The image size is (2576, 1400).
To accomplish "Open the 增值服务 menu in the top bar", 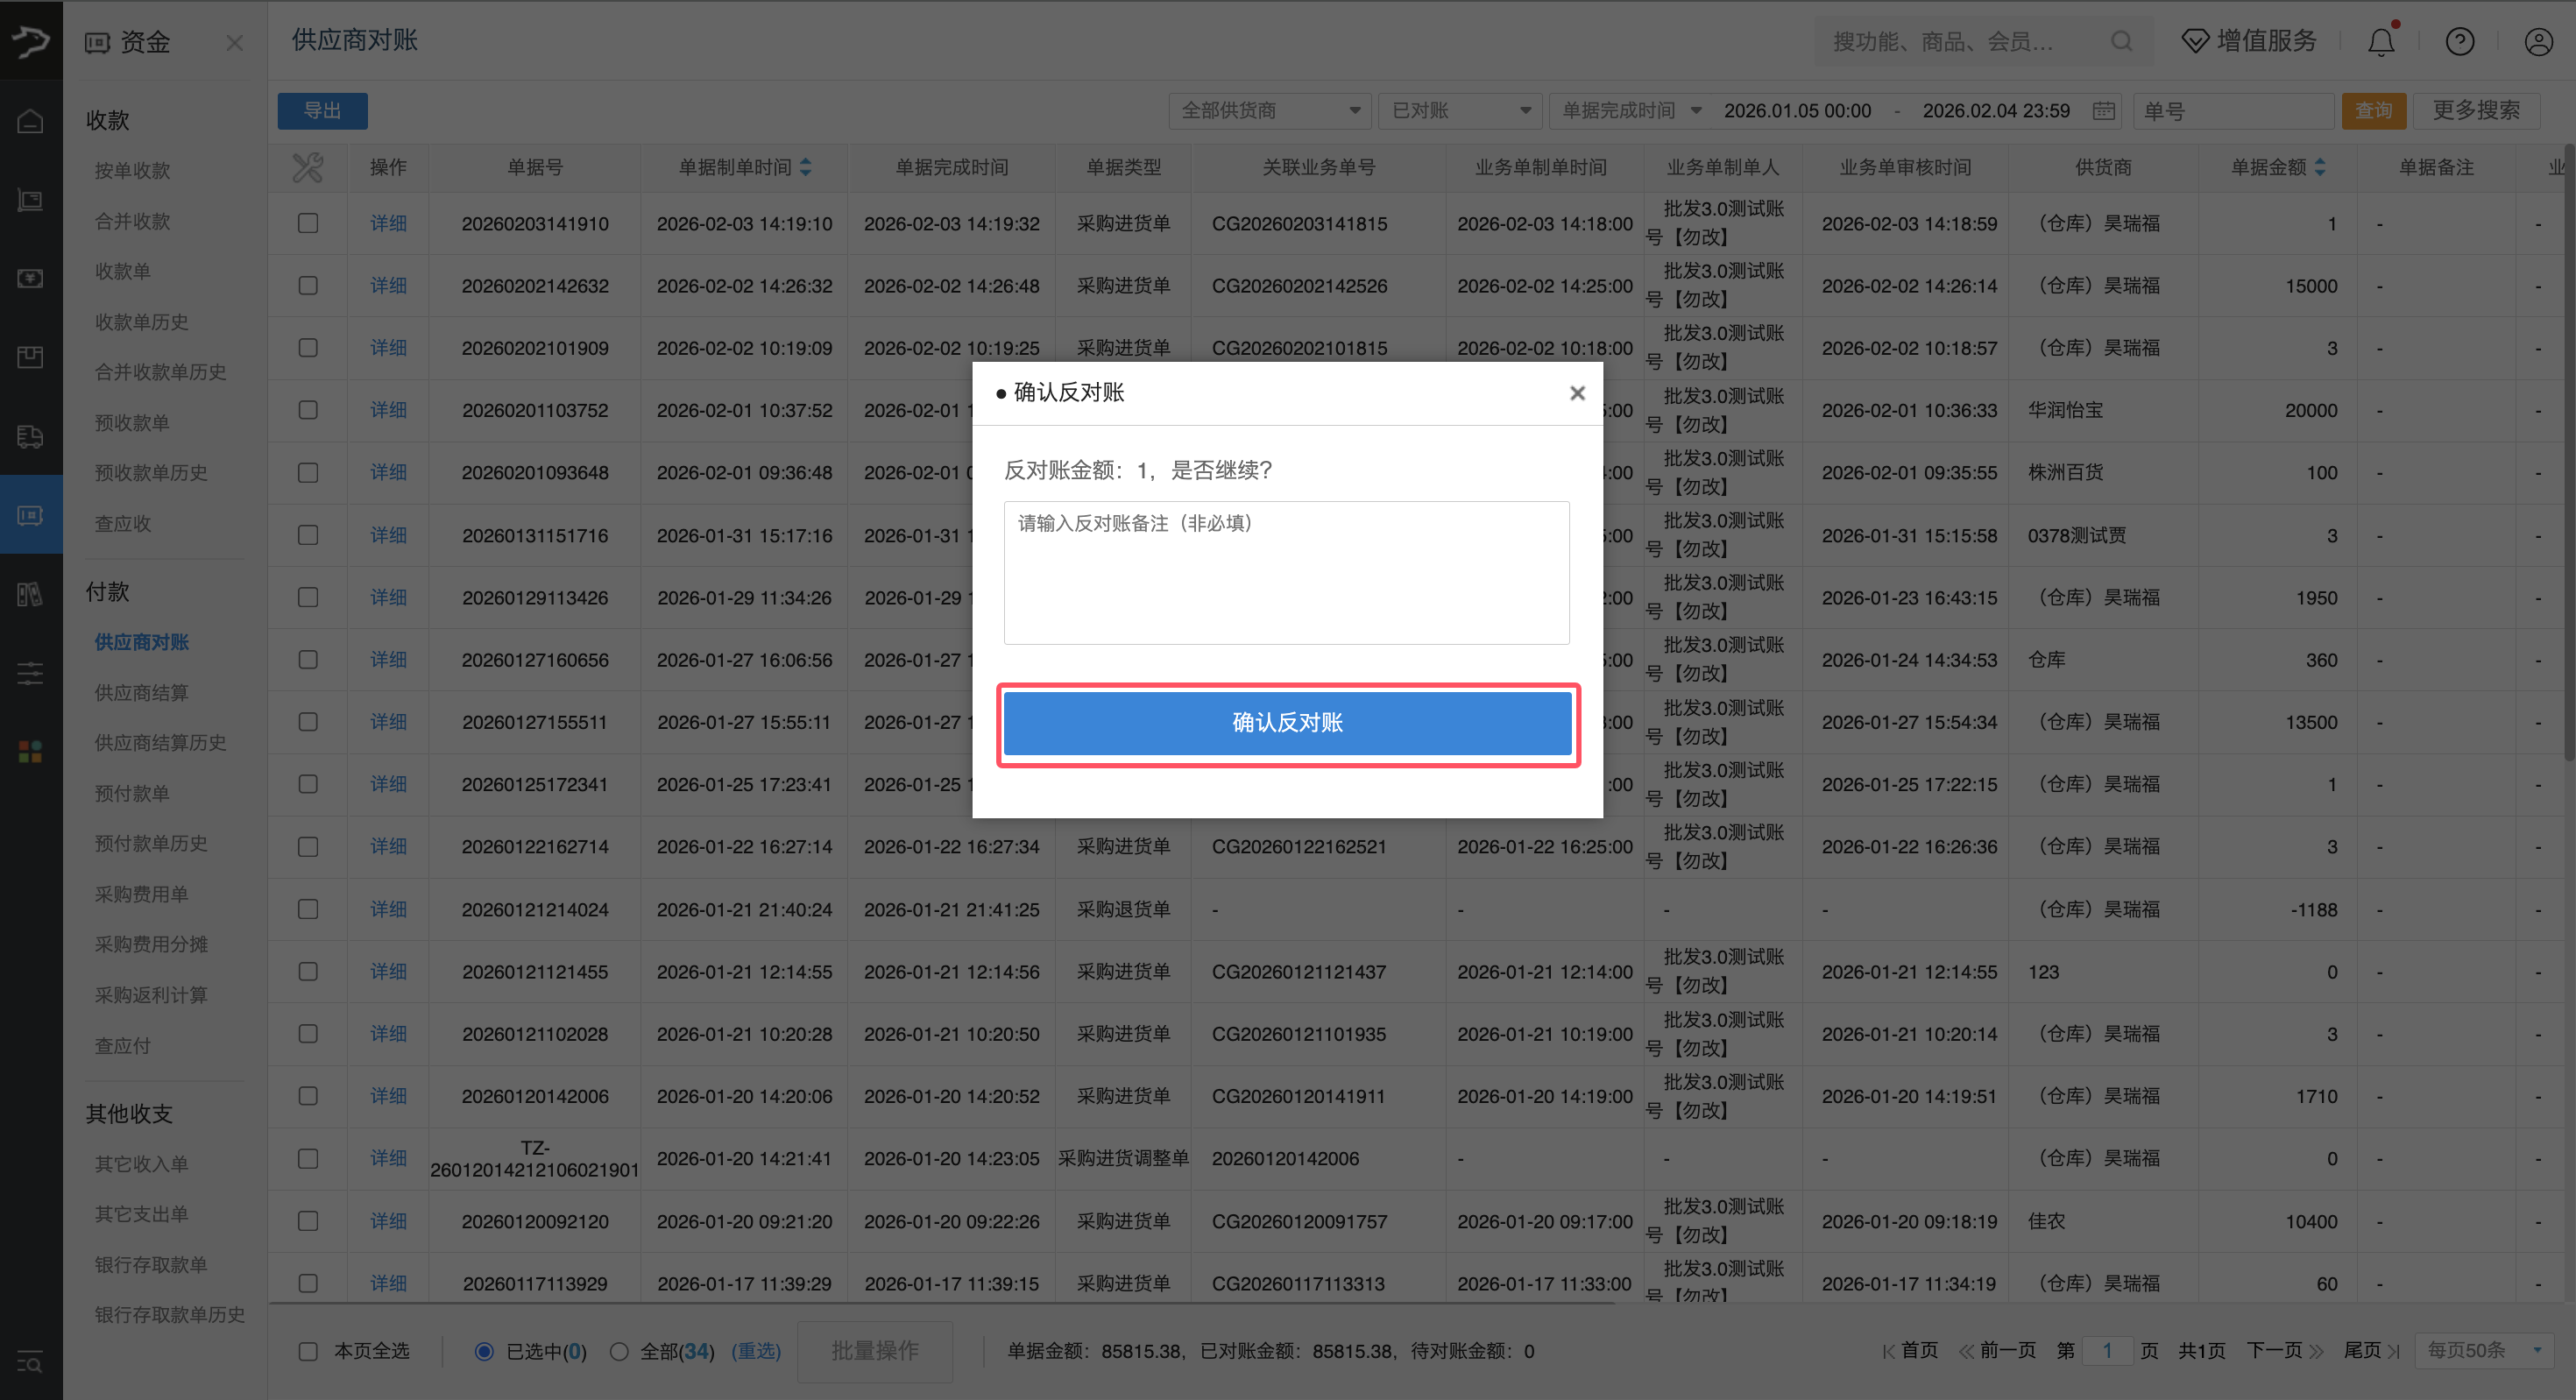I will (x=2248, y=41).
